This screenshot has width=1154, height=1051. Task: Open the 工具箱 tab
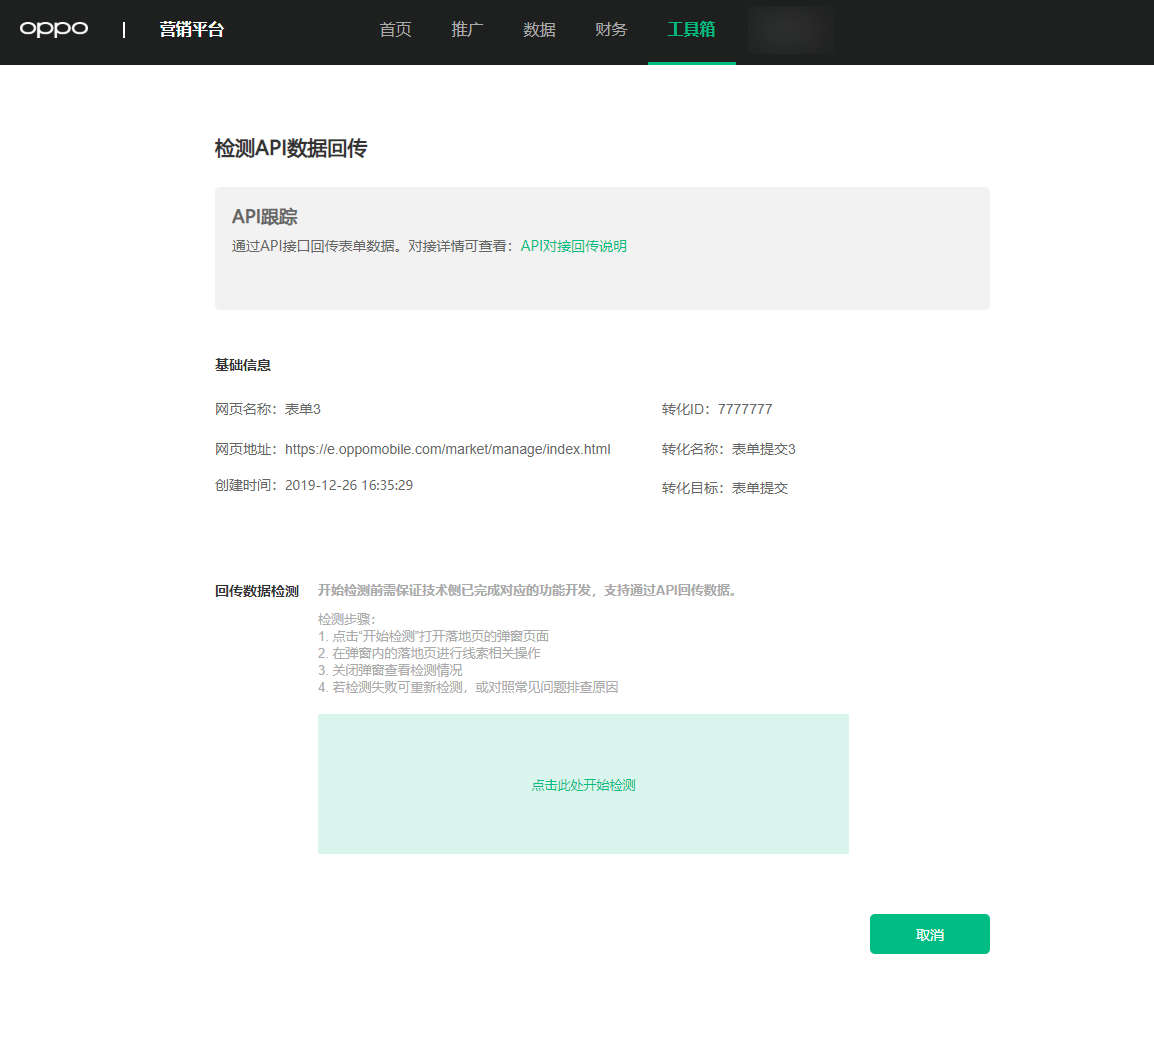point(691,30)
